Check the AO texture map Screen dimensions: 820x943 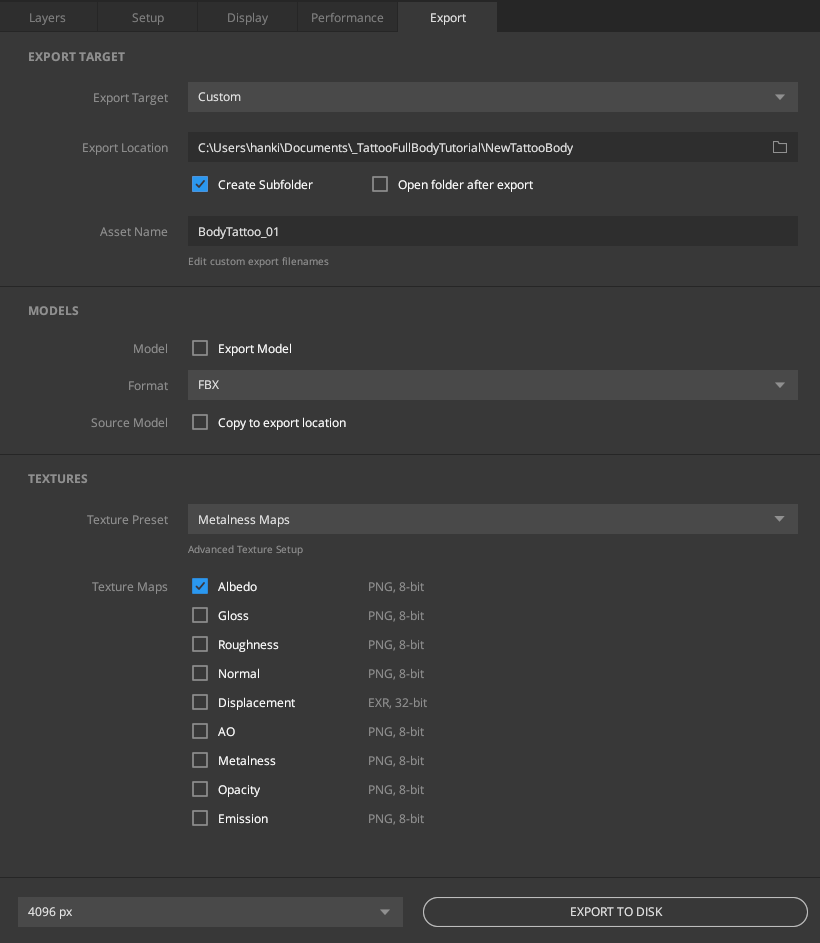click(x=199, y=731)
